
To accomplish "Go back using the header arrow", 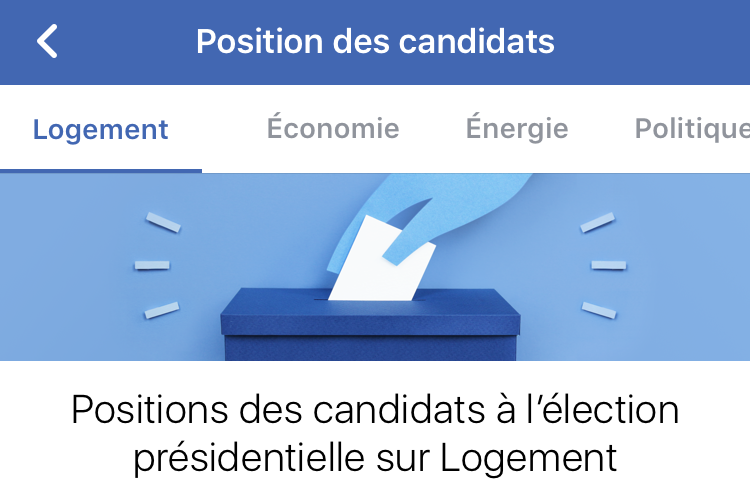I will point(47,42).
